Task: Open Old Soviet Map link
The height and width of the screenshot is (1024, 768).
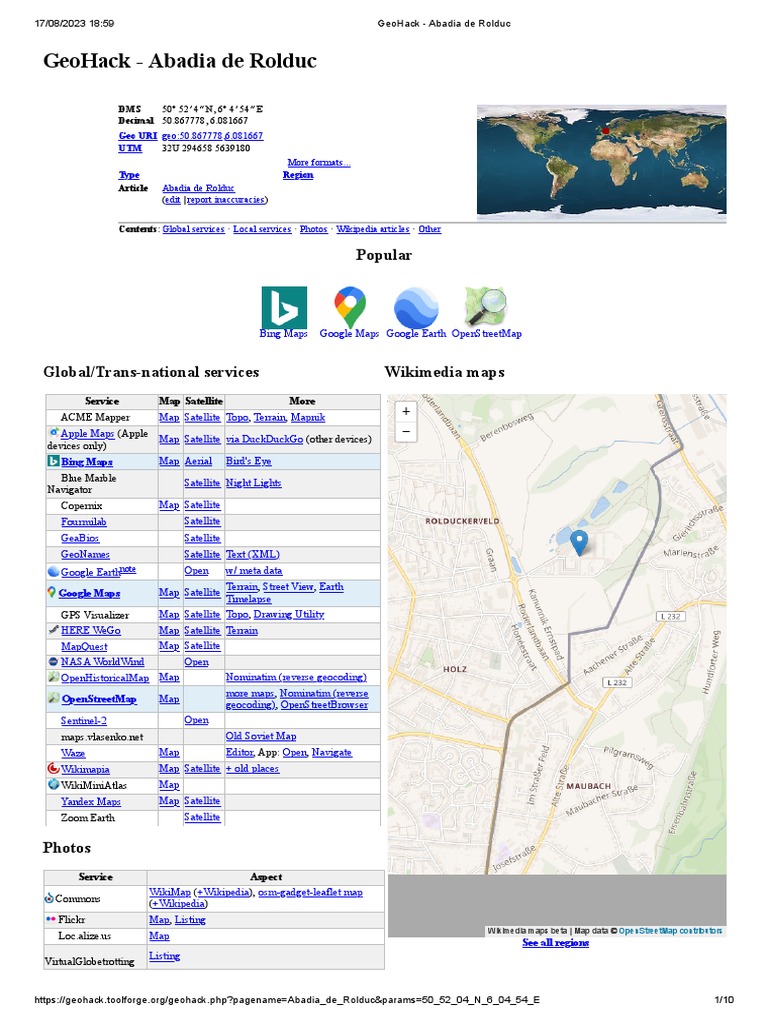Action: tap(261, 737)
